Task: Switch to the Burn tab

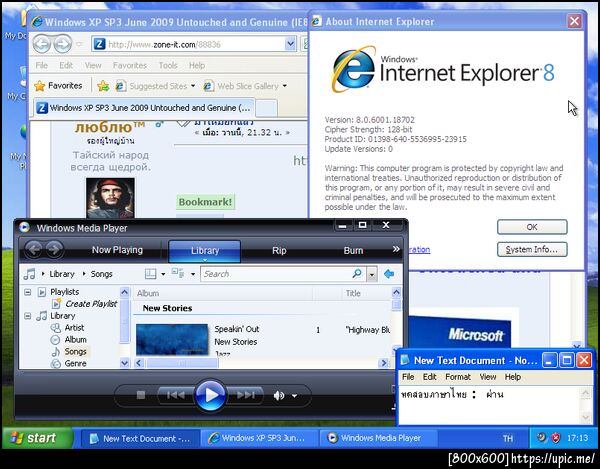Action: pyautogui.click(x=353, y=251)
